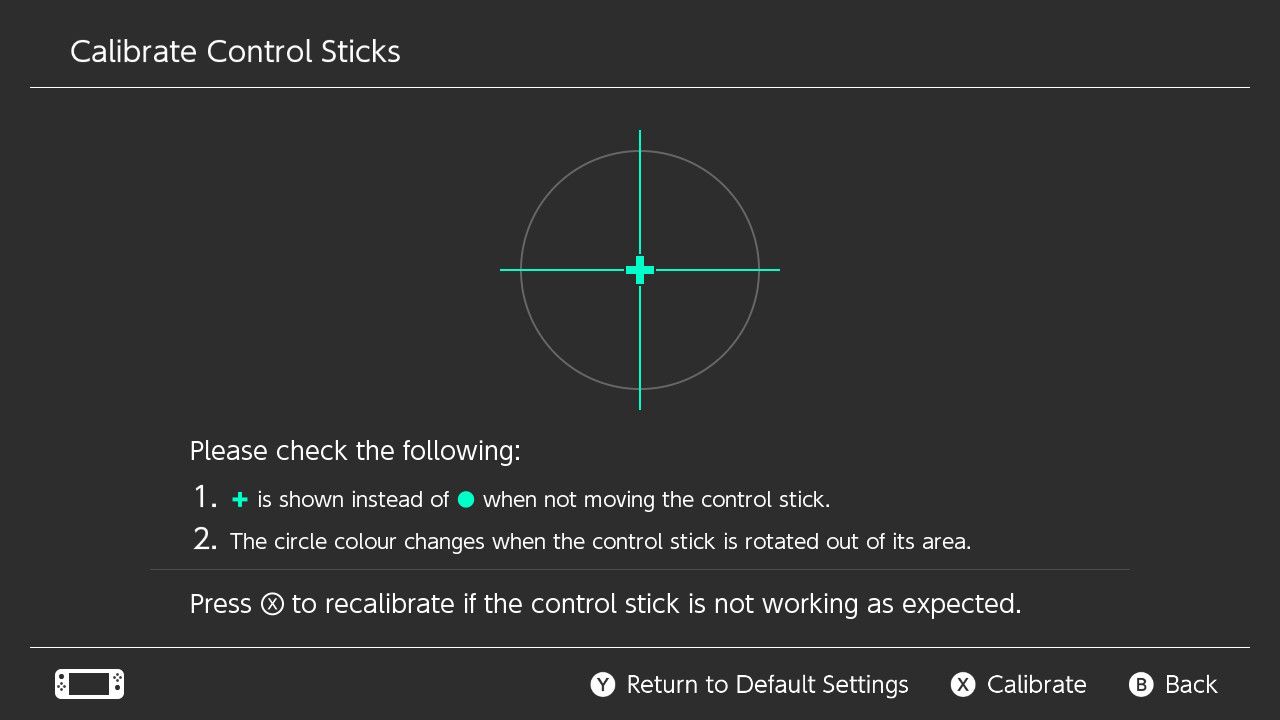Viewport: 1280px width, 720px height.
Task: Click the green crosshair stick indicator
Action: 640,269
